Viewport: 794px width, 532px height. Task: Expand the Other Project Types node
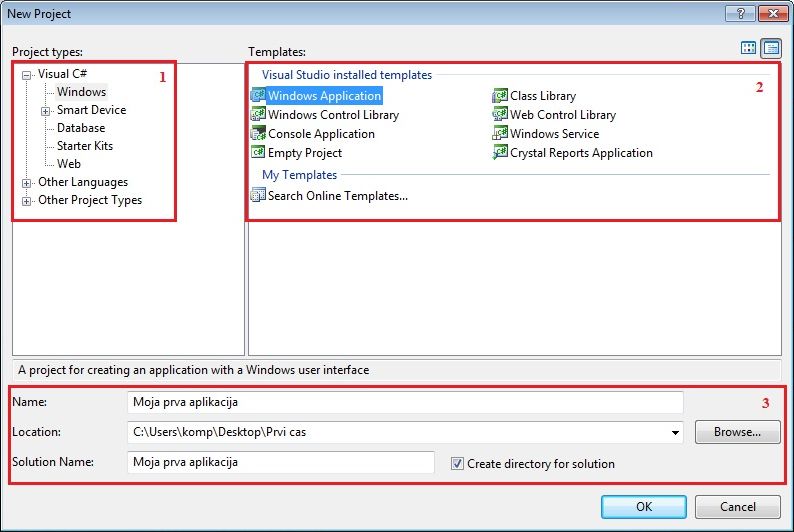[26, 201]
